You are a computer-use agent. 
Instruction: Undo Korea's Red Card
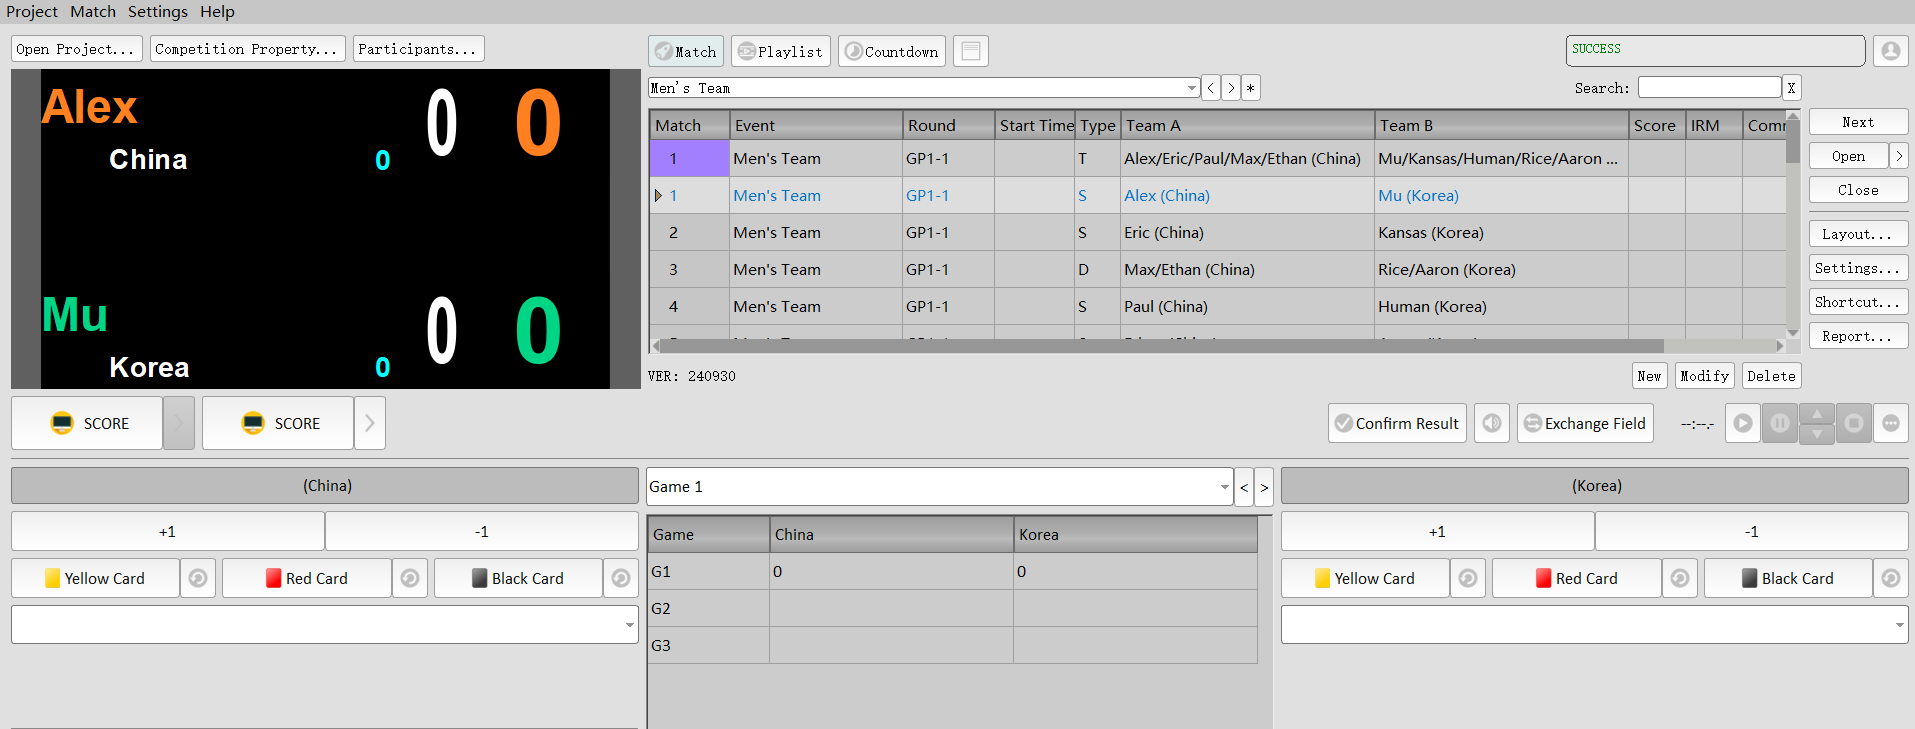(1679, 578)
